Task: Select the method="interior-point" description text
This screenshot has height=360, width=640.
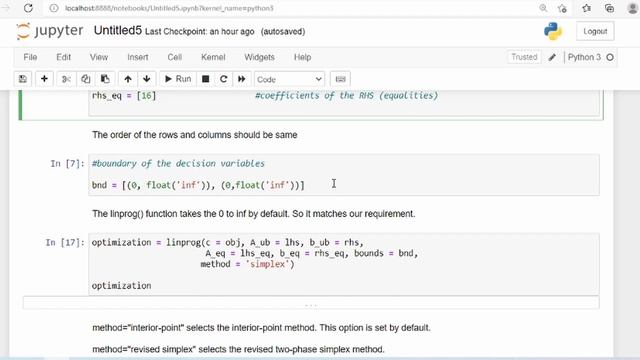Action: 261,328
